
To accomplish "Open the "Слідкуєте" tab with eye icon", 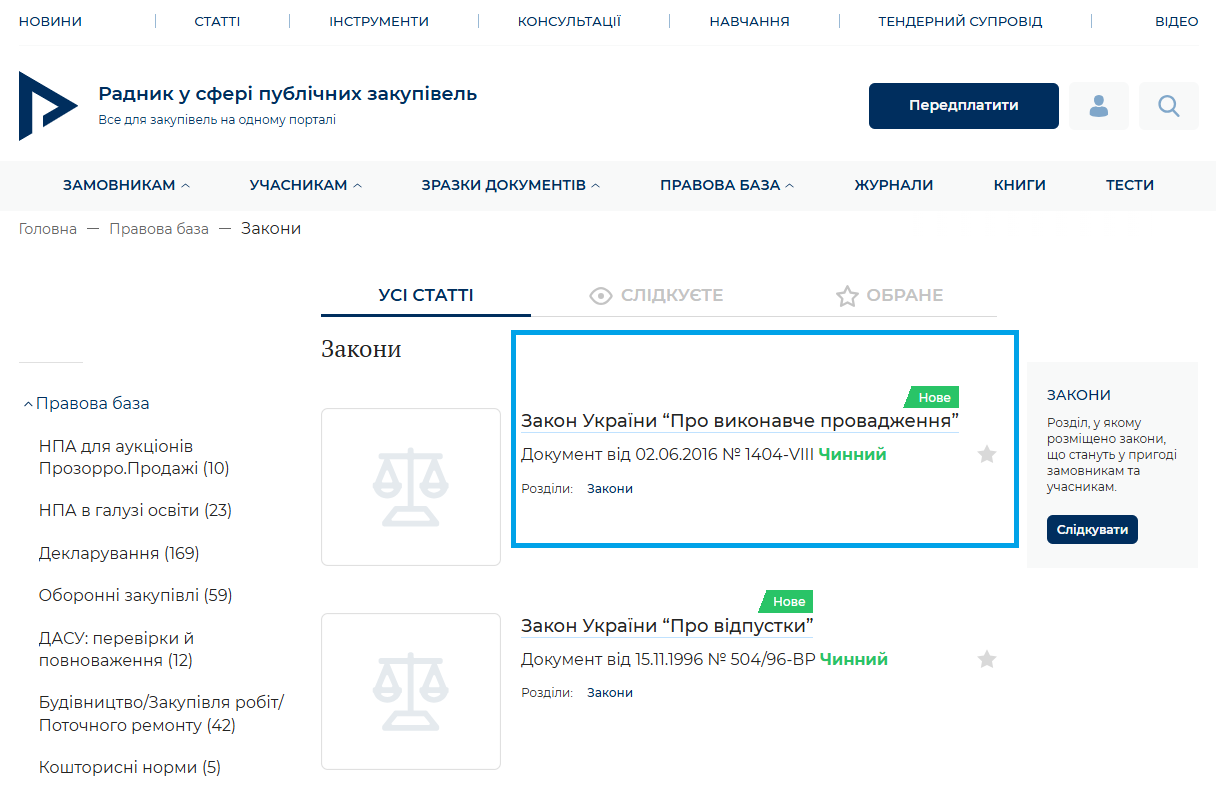I will click(656, 296).
